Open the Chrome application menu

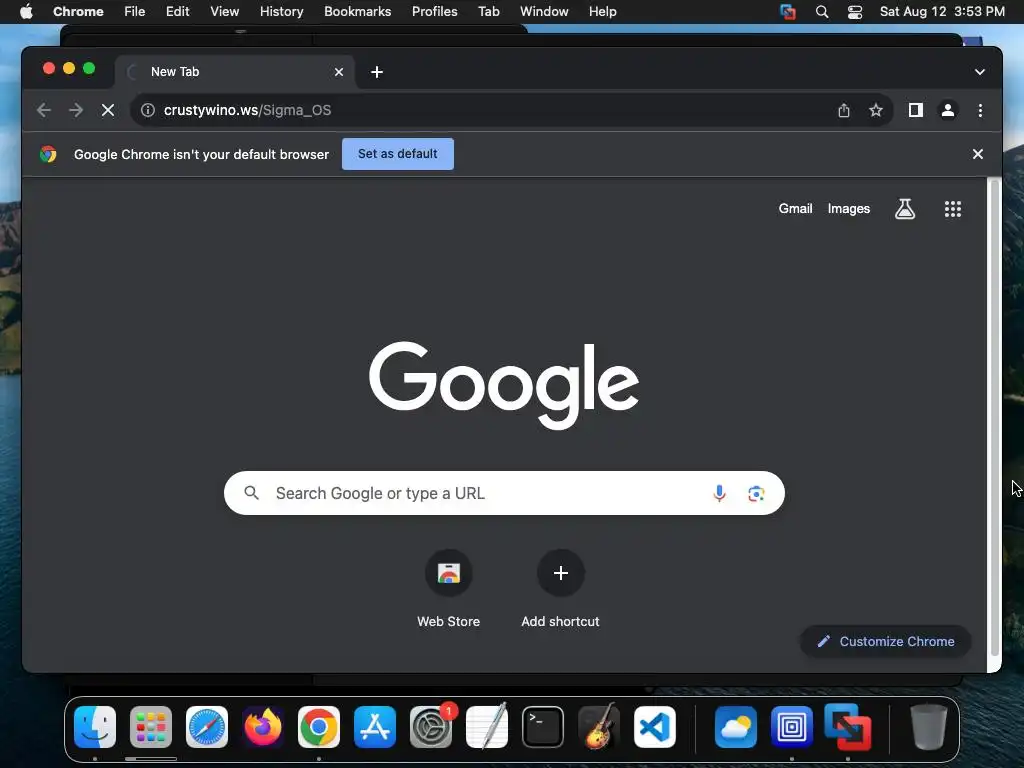click(78, 12)
